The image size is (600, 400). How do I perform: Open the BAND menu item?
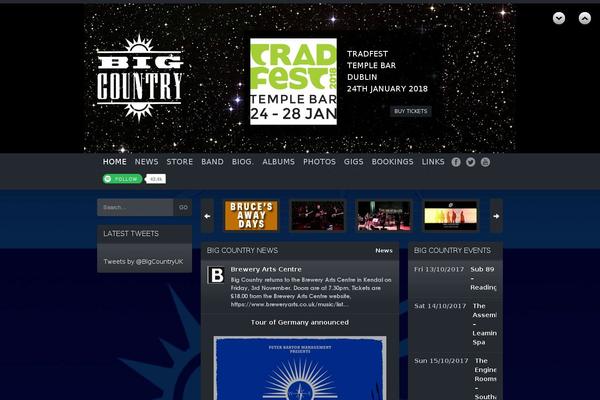click(x=212, y=162)
